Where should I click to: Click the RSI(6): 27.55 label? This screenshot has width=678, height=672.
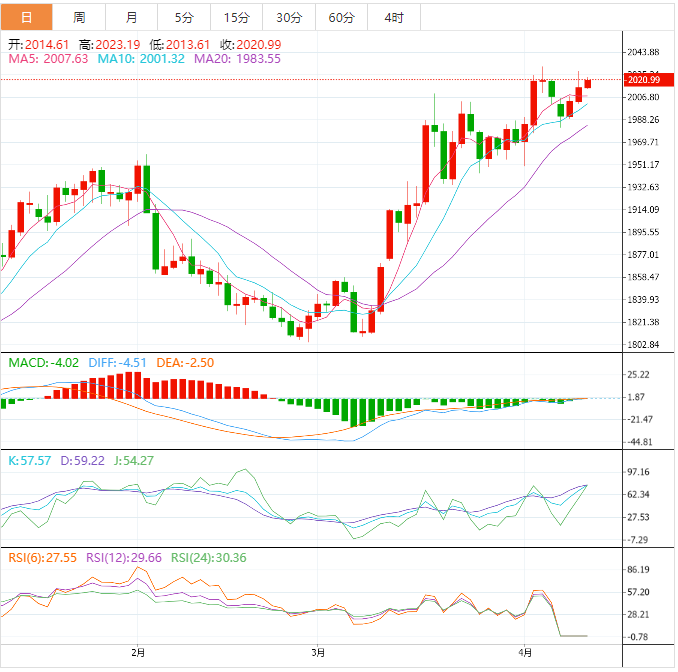(43, 558)
